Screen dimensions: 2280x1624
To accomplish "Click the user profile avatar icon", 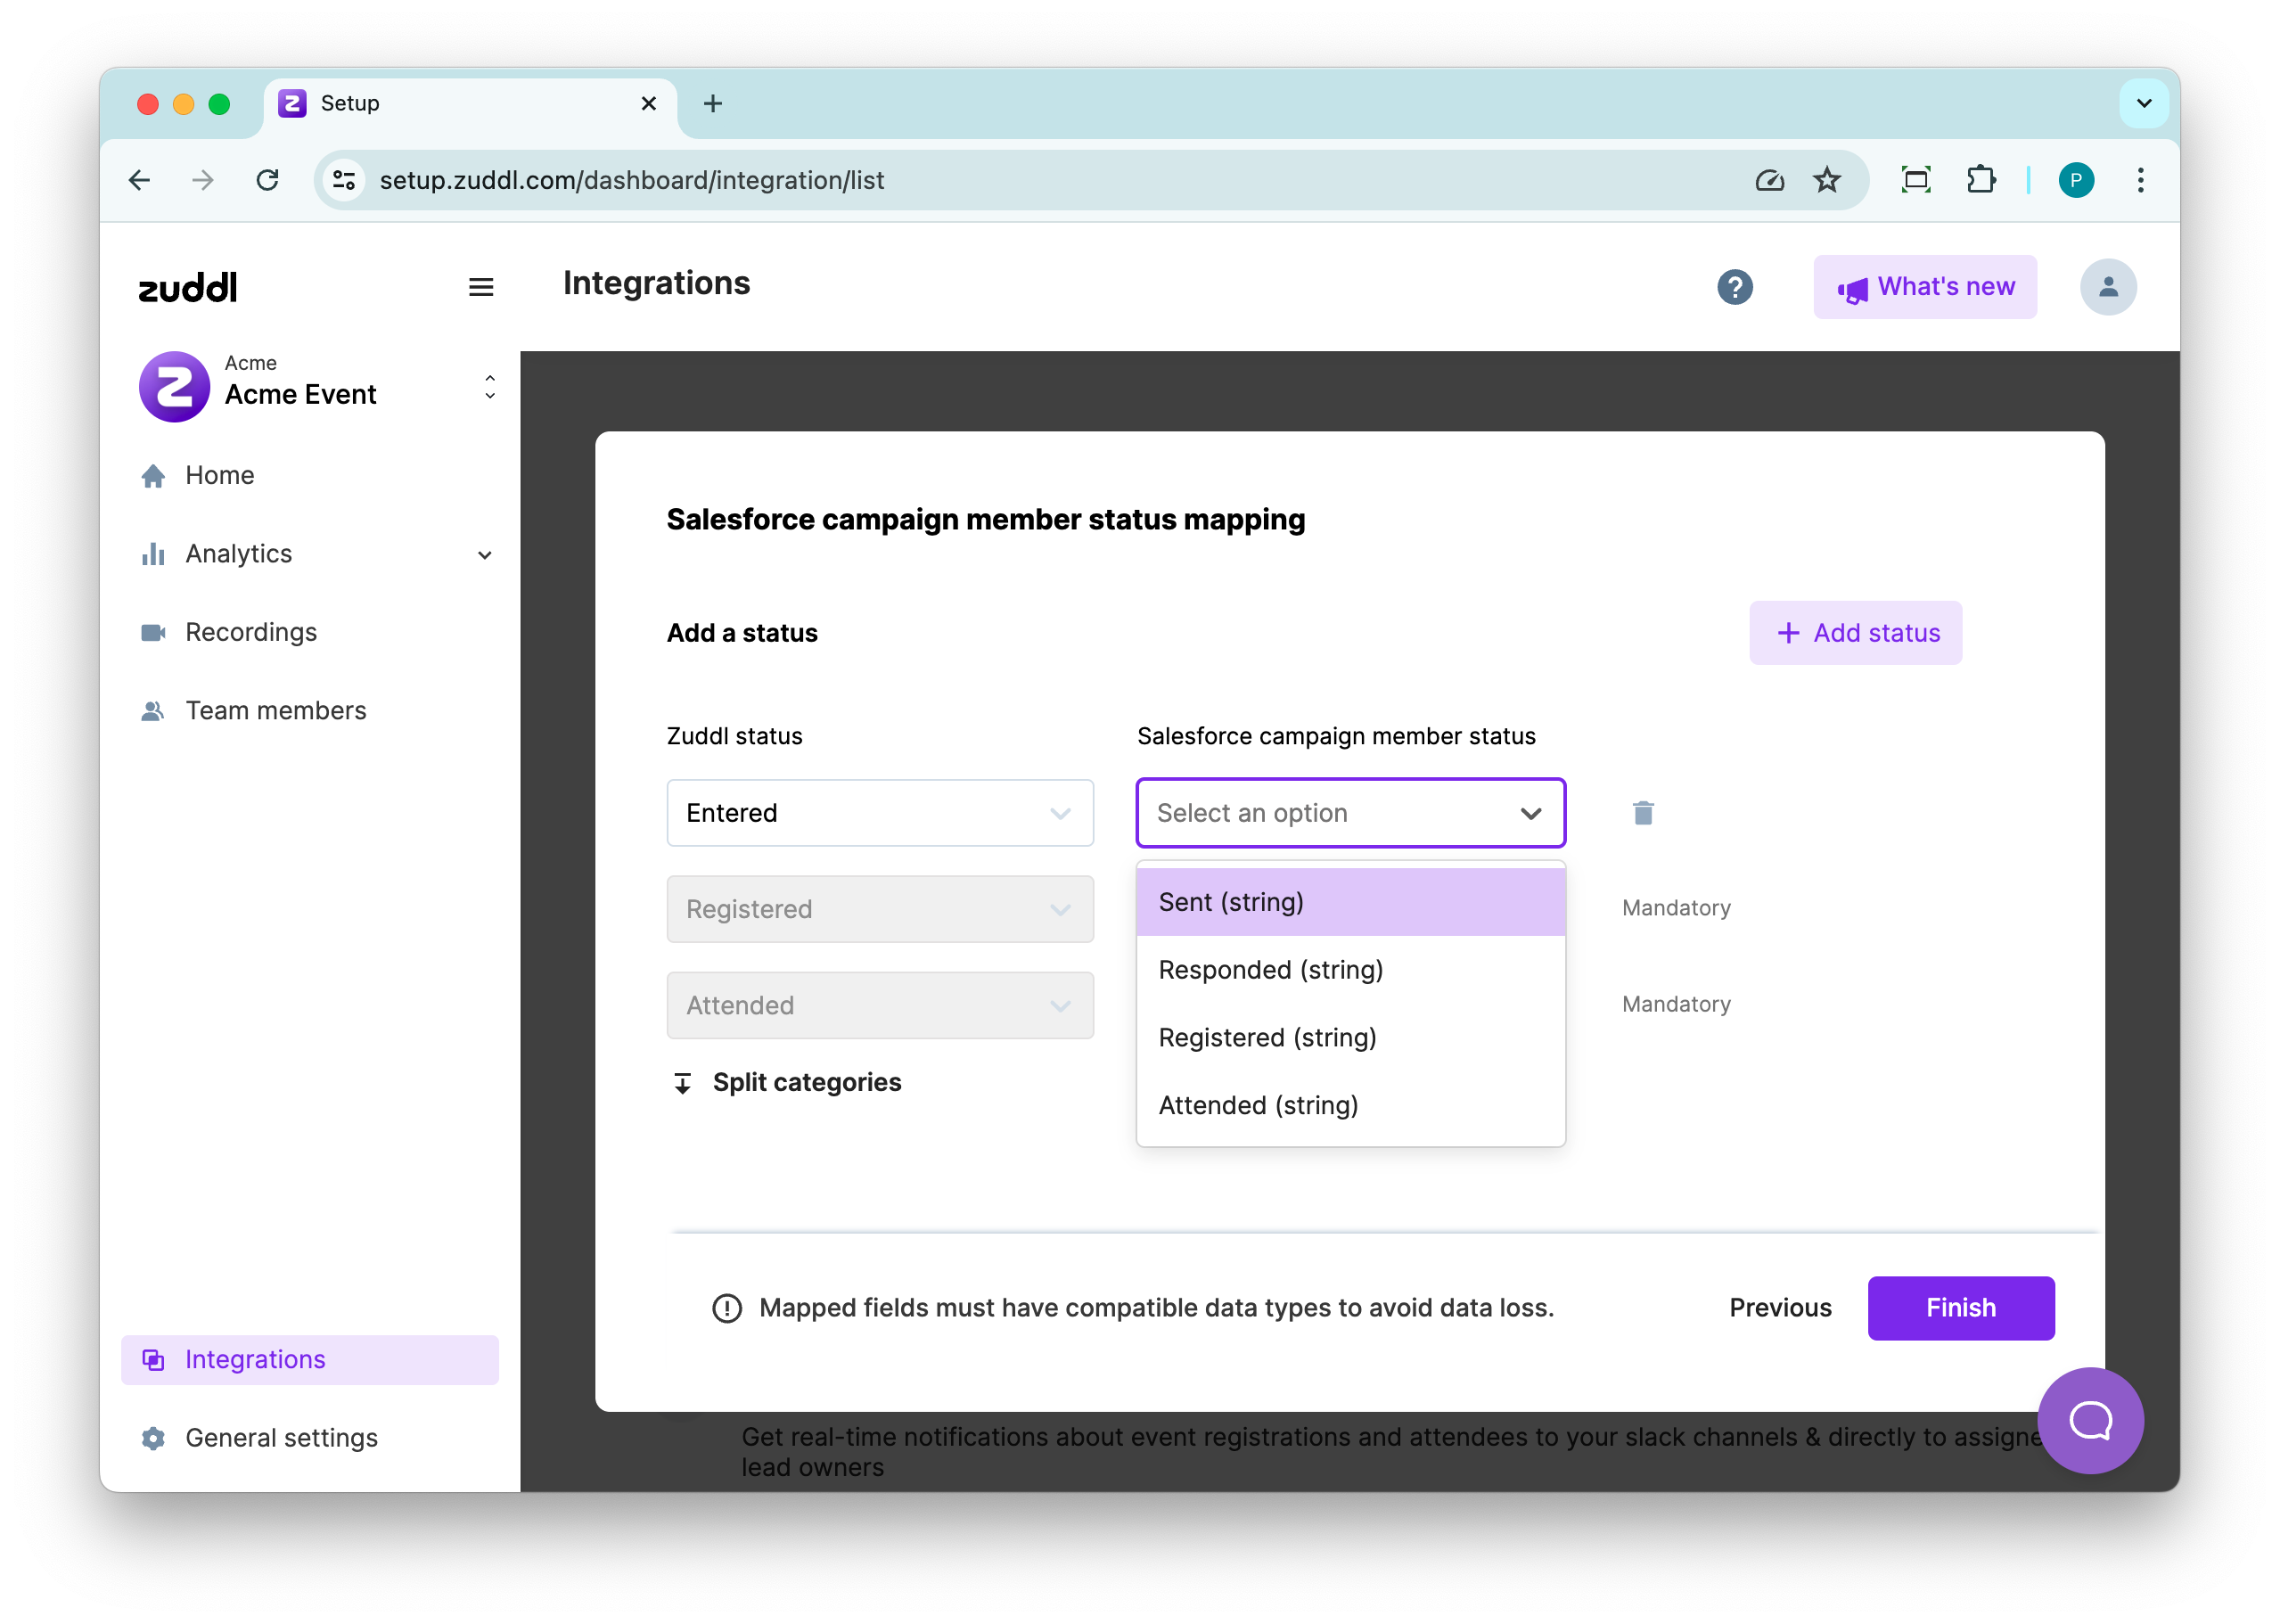I will coord(2108,287).
